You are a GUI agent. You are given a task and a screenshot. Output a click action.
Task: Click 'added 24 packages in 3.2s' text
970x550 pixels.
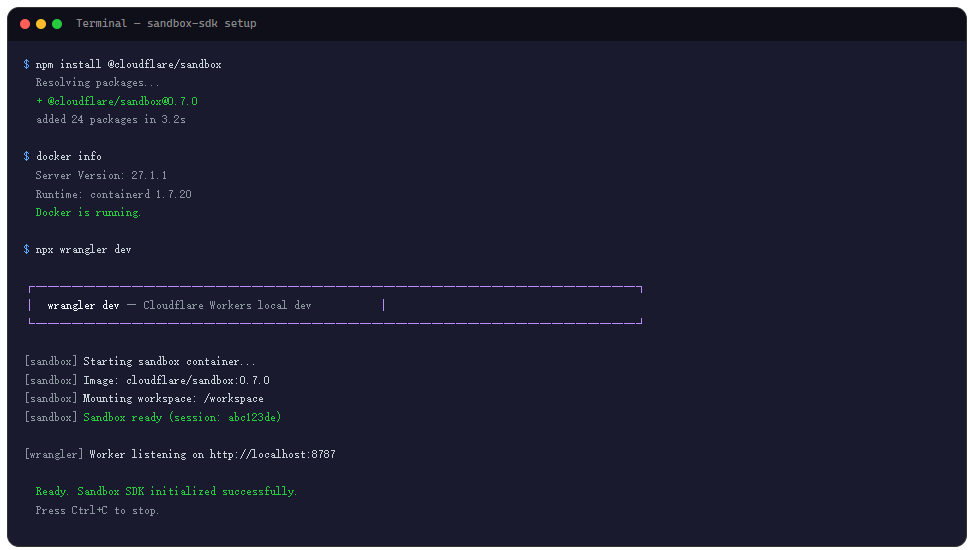[x=111, y=119]
